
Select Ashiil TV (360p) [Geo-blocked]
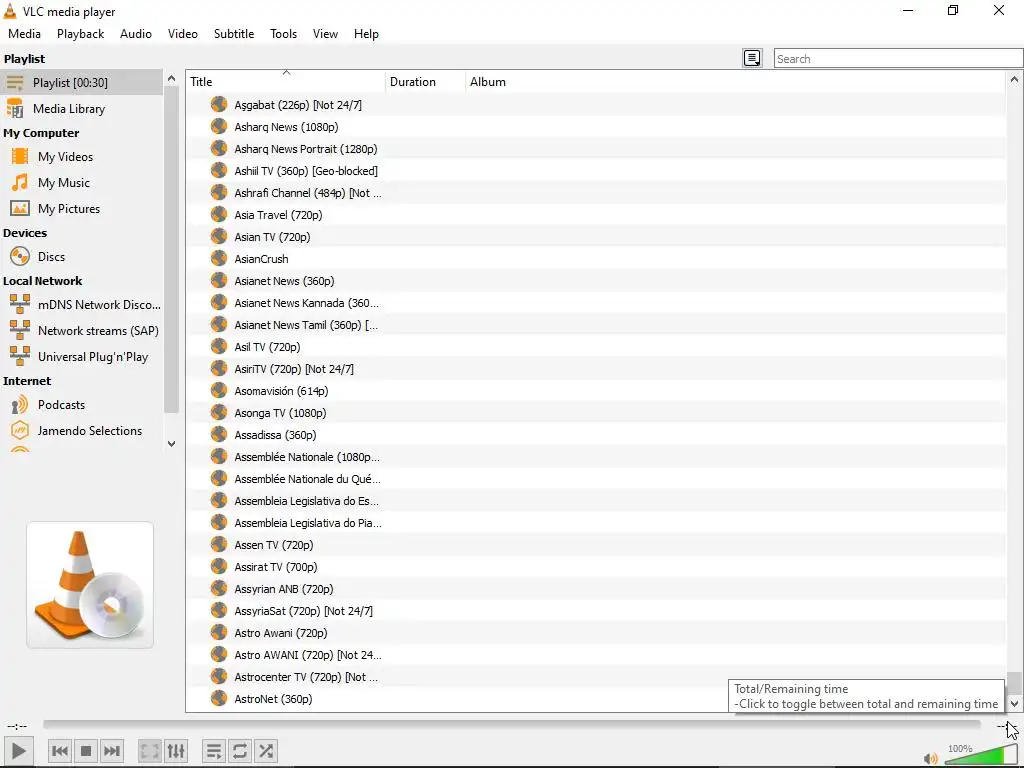306,171
